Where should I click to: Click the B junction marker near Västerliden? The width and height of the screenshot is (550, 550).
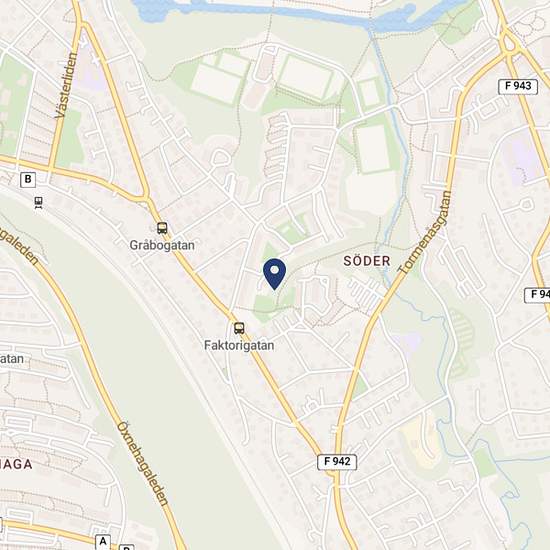coord(28,180)
